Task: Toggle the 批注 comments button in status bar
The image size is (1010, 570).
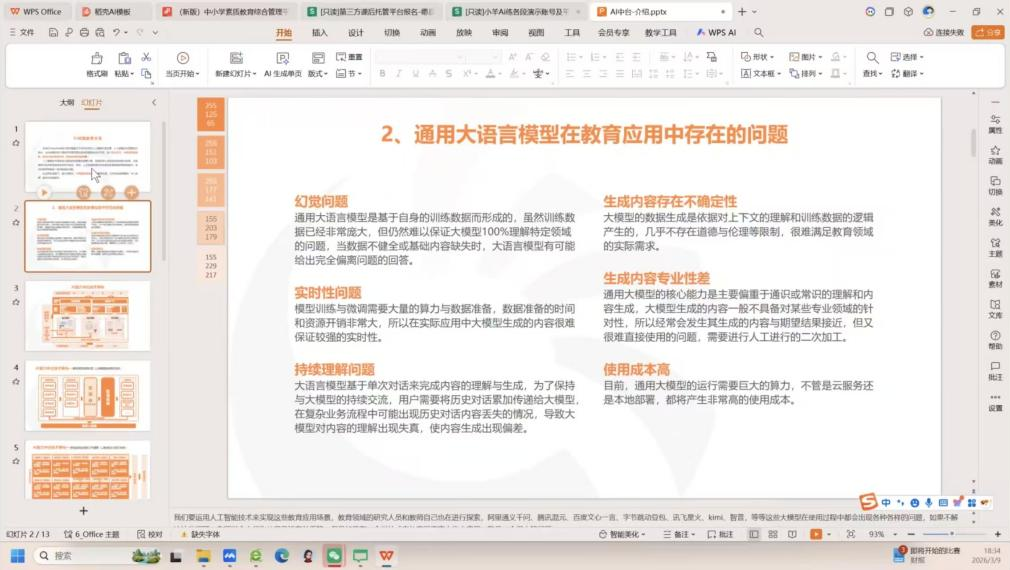Action: (719, 535)
